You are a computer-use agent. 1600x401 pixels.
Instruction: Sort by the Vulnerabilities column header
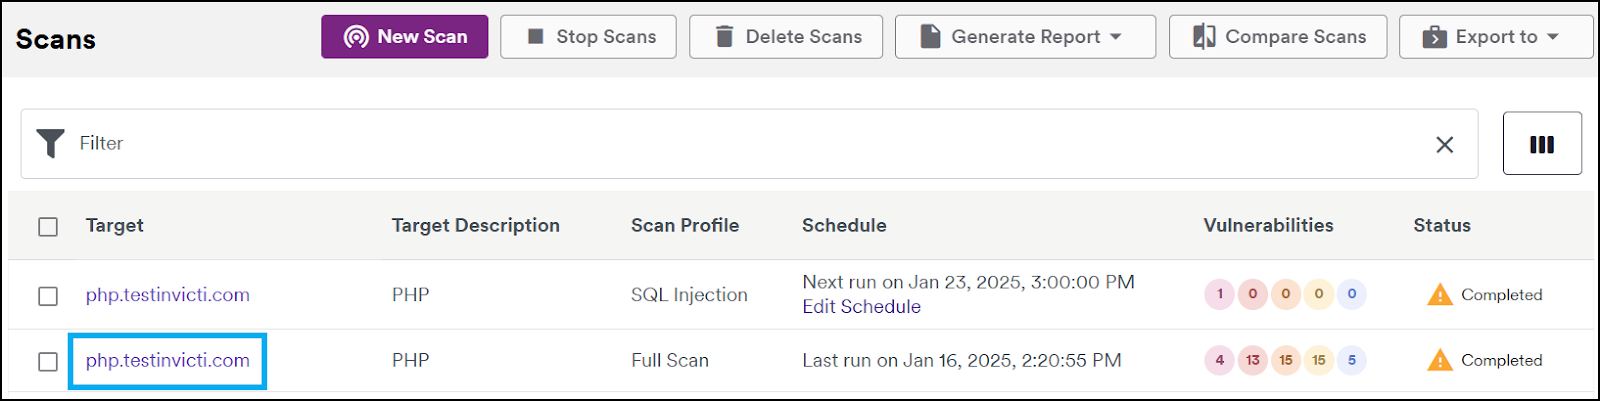1268,225
